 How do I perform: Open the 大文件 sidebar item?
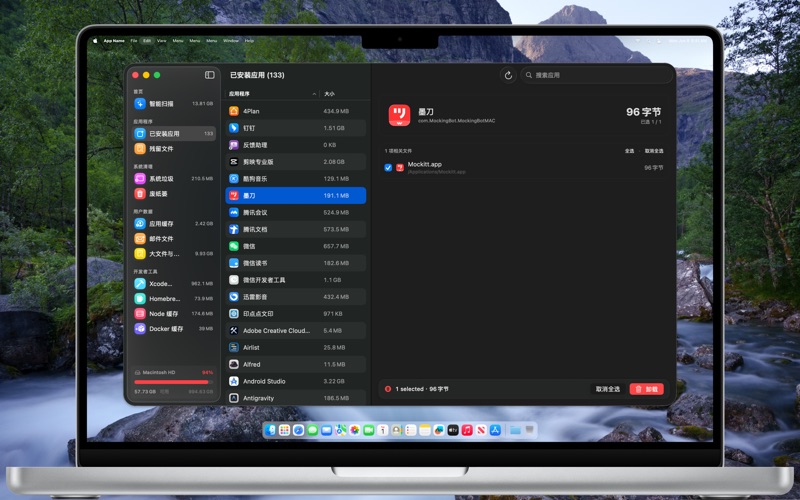click(174, 254)
